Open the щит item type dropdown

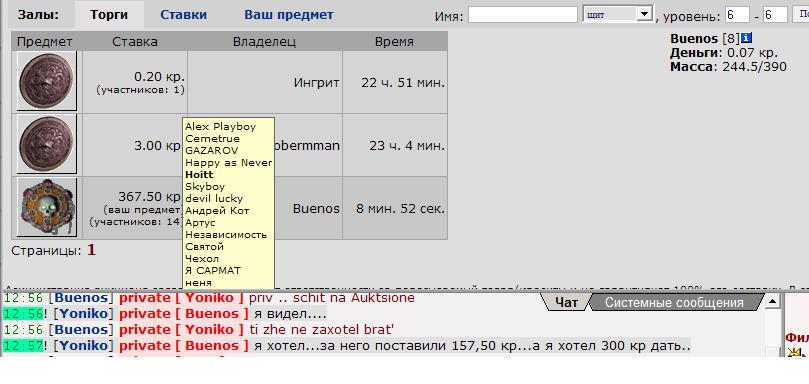pyautogui.click(x=618, y=14)
